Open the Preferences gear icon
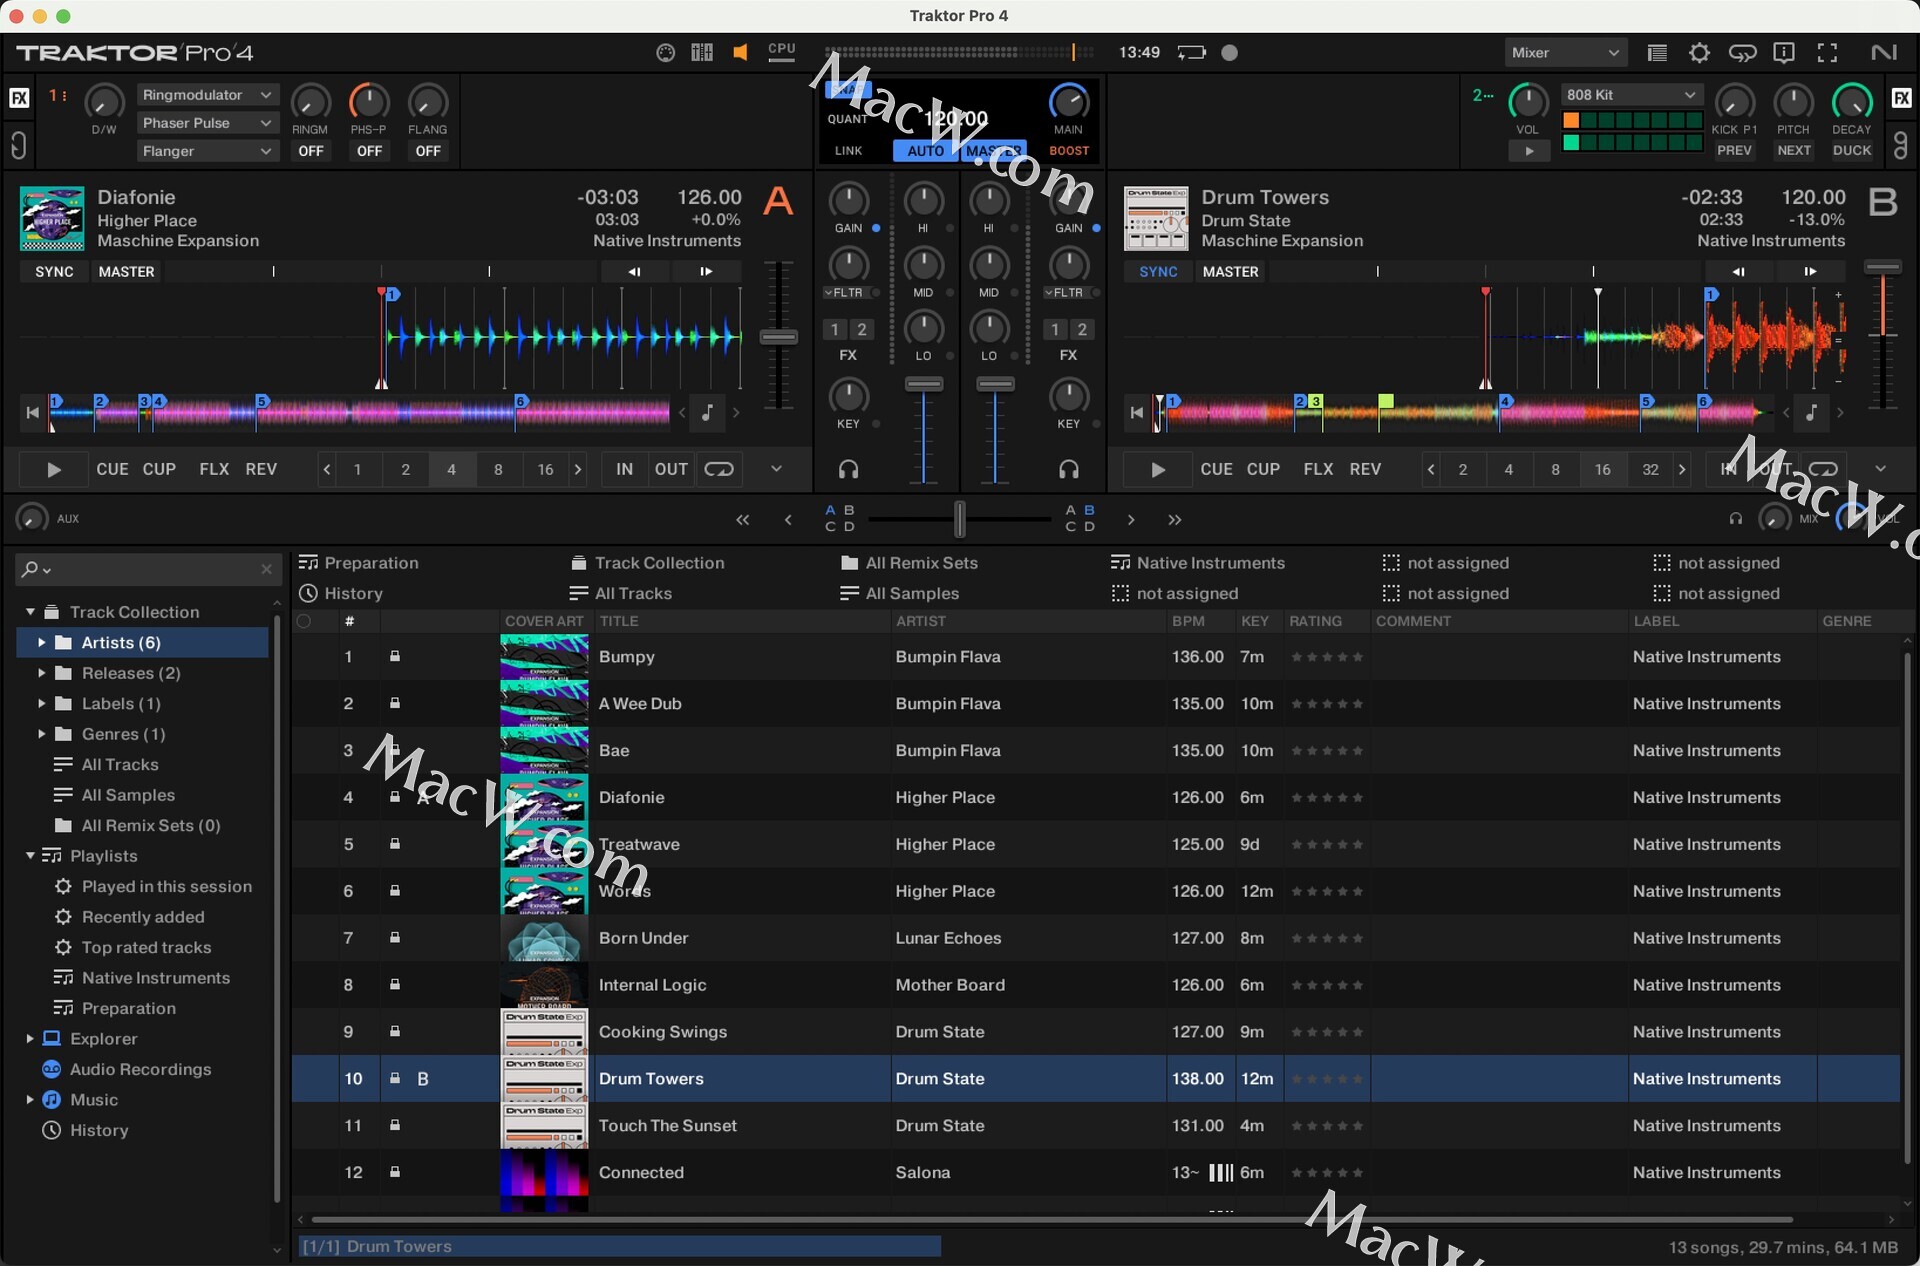This screenshot has width=1920, height=1266. coord(1699,53)
